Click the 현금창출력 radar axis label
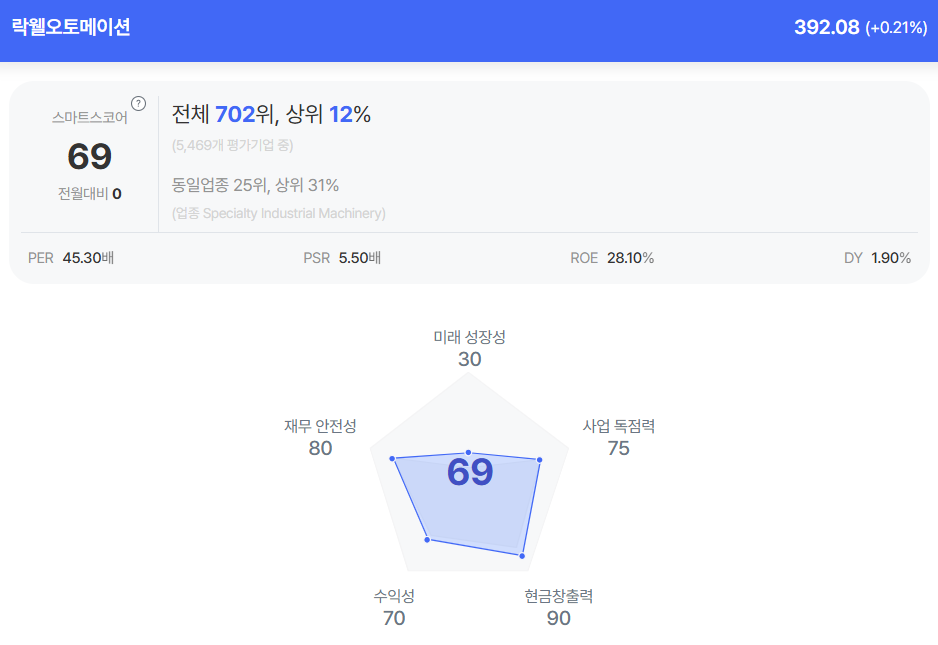The height and width of the screenshot is (645, 938). pyautogui.click(x=558, y=596)
